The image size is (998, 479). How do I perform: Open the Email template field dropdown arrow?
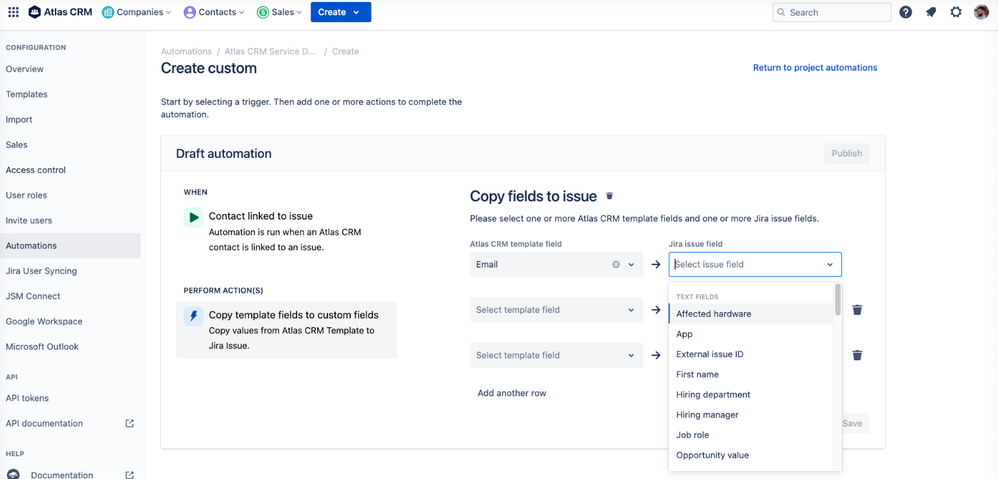(631, 265)
